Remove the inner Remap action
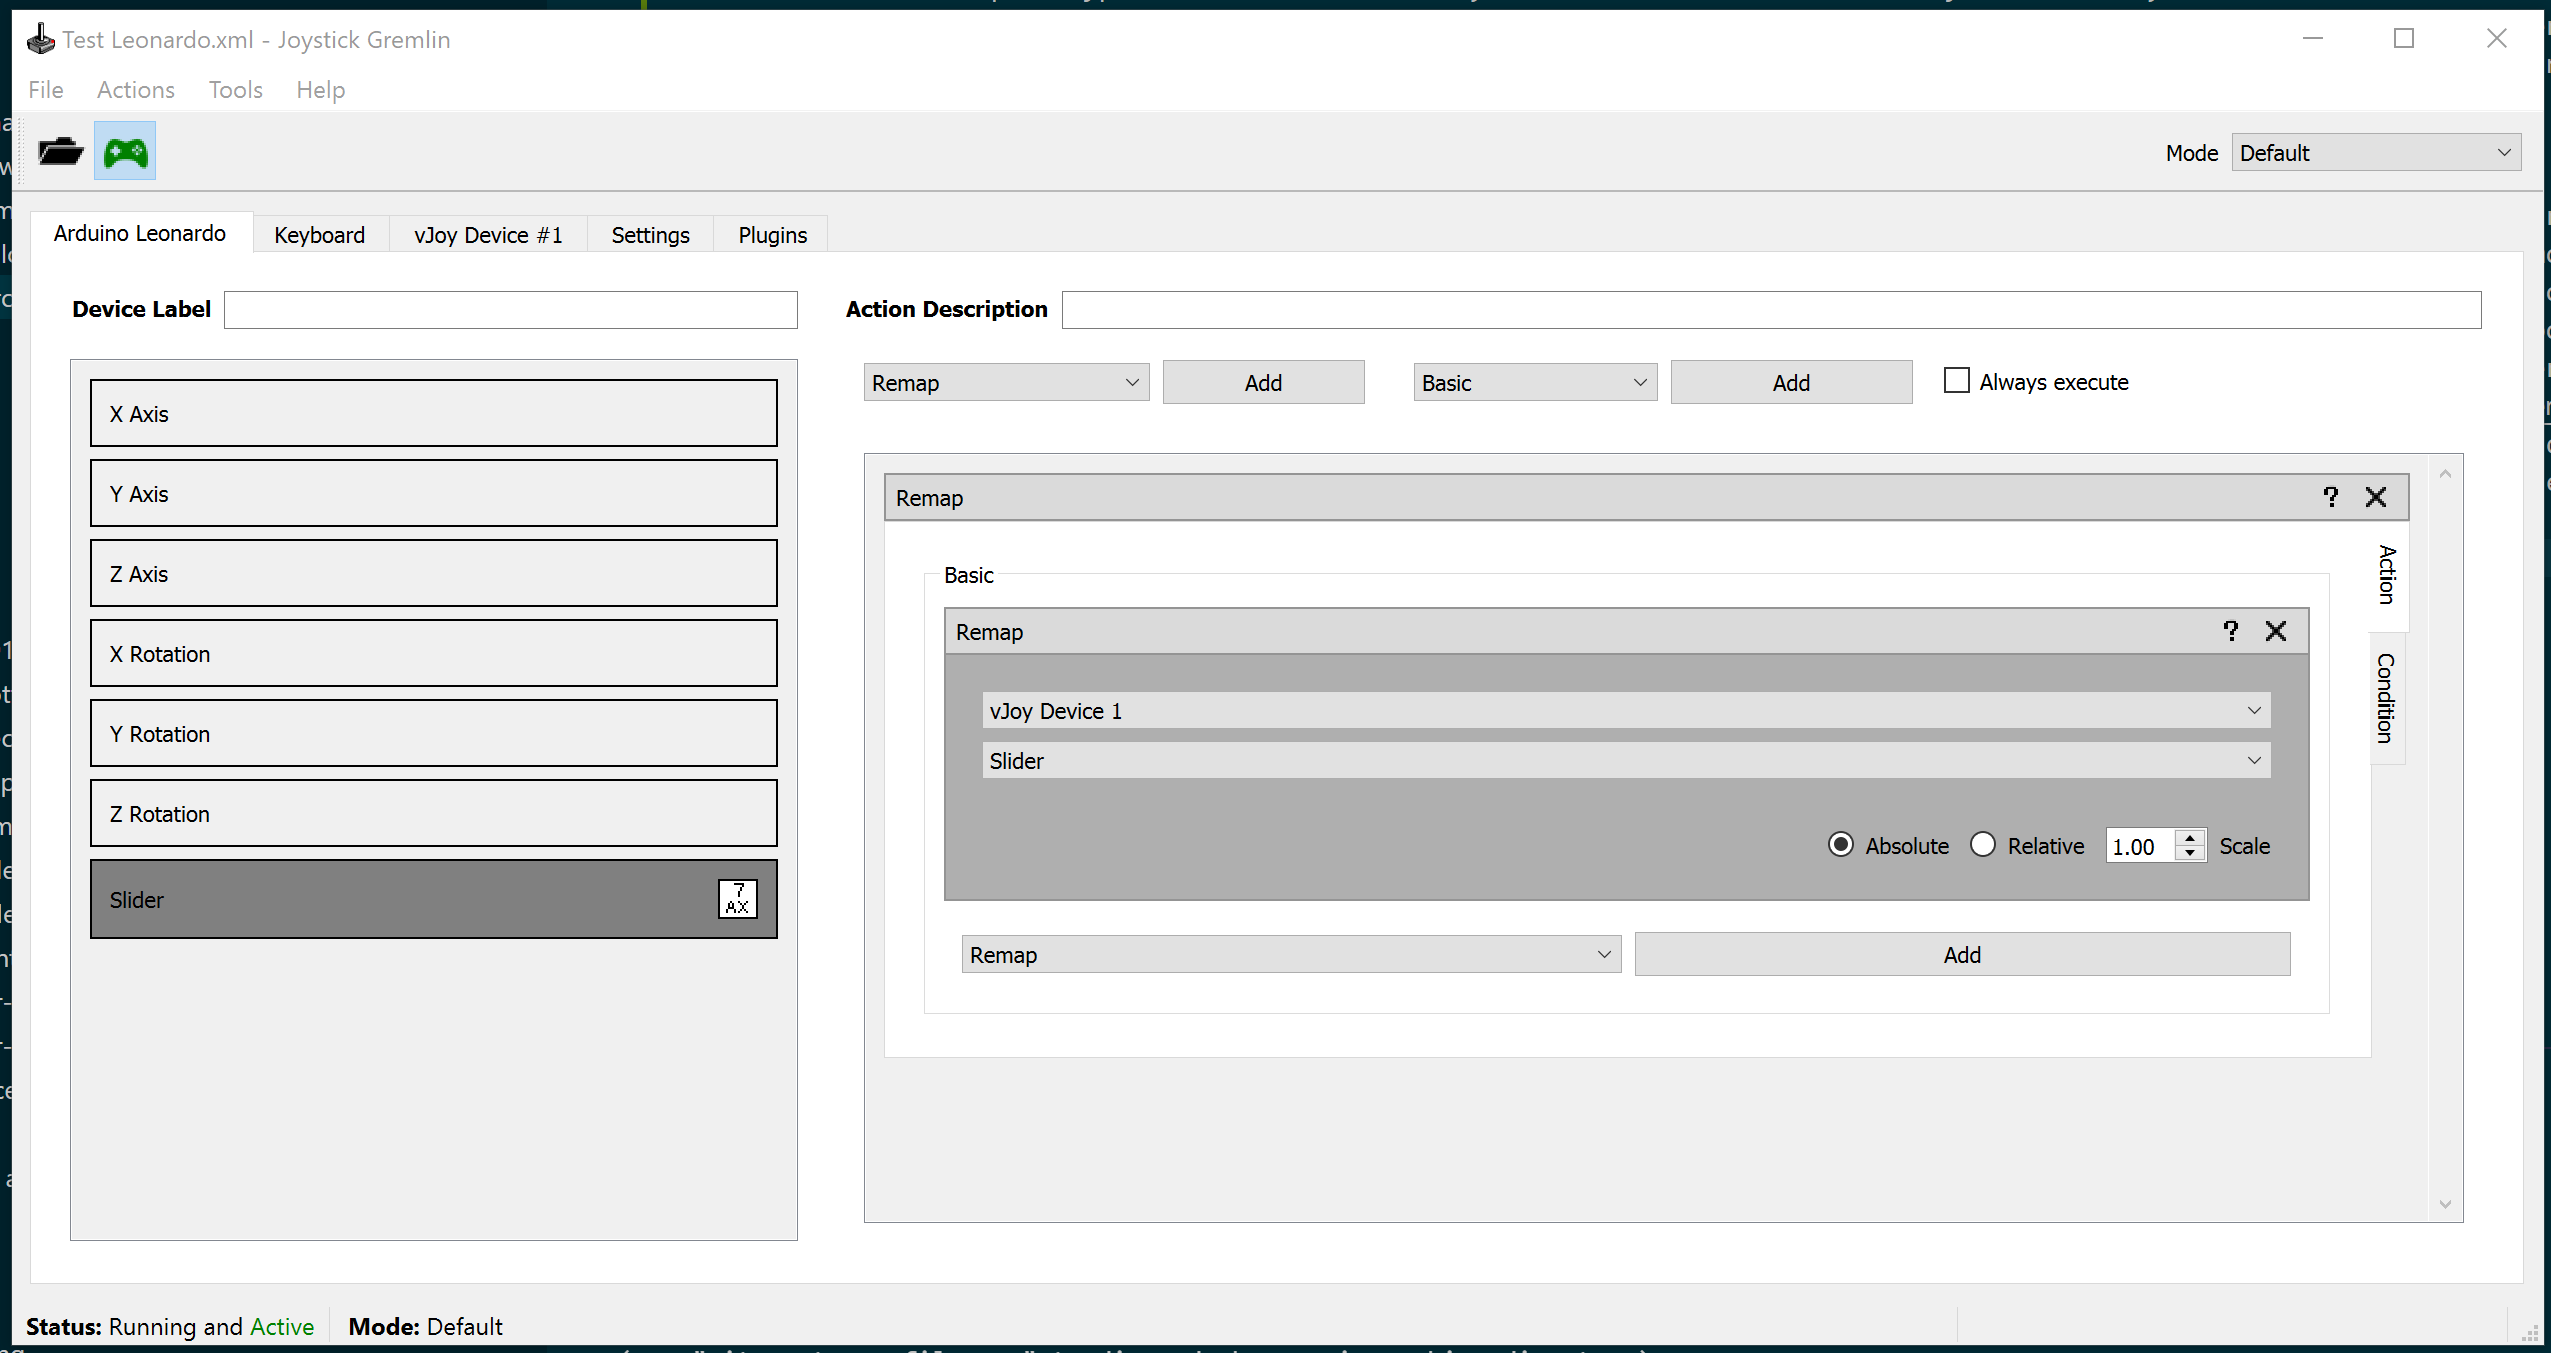 point(2276,631)
